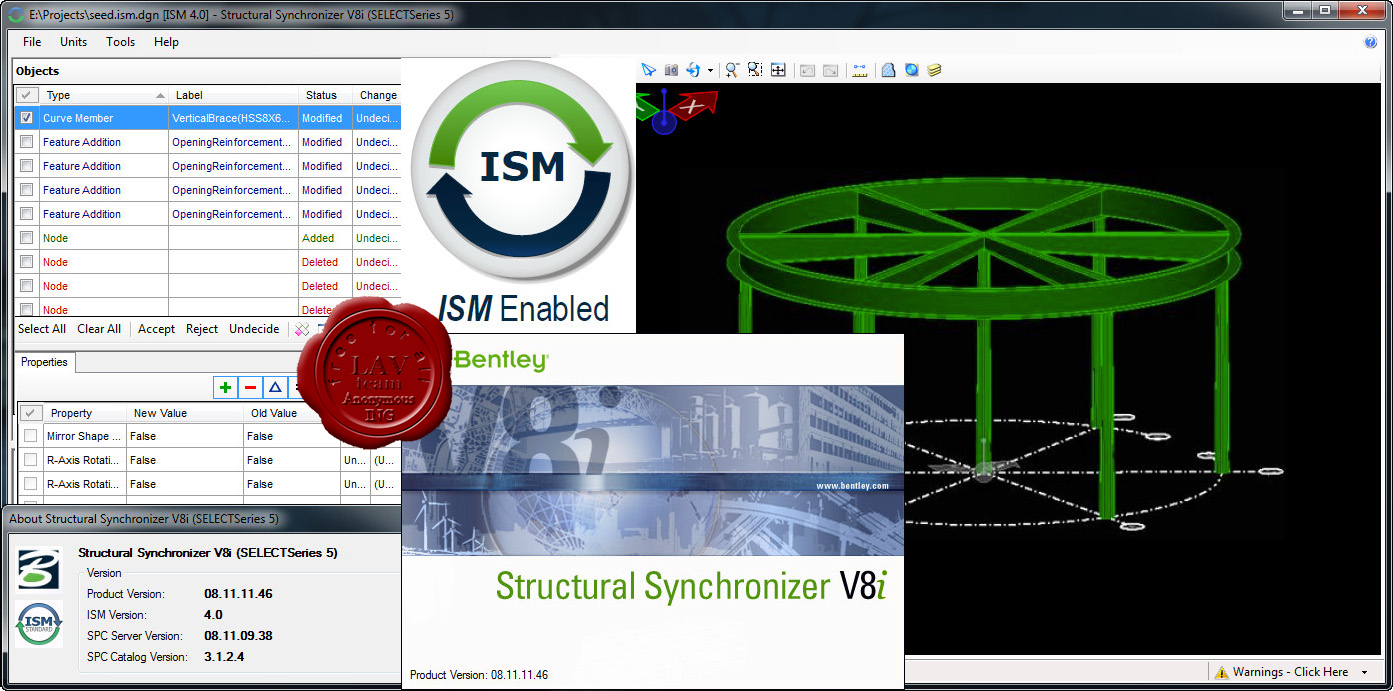1393x691 pixels.
Task: Click the Old Value column header
Action: tap(275, 413)
